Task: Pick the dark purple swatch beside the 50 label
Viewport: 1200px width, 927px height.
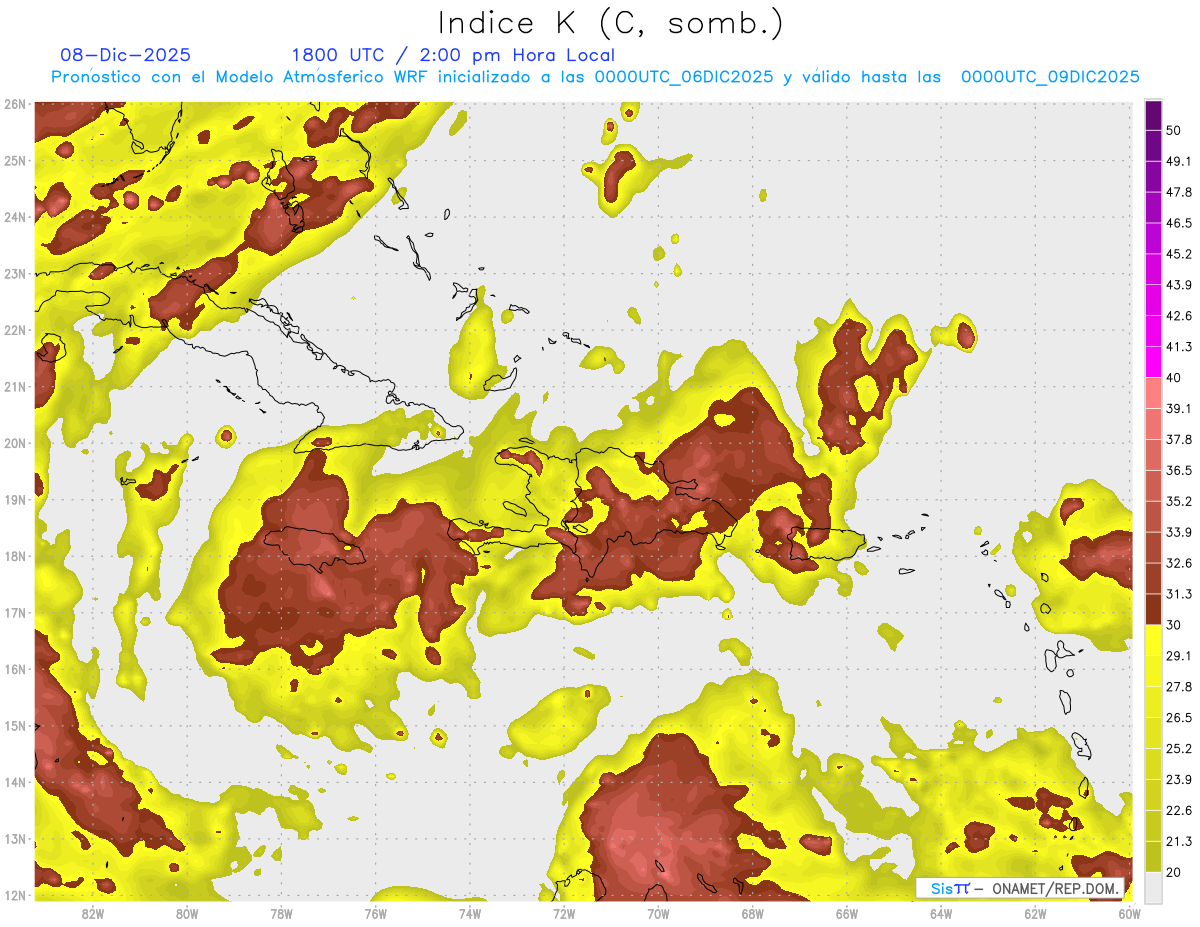Action: click(1153, 116)
